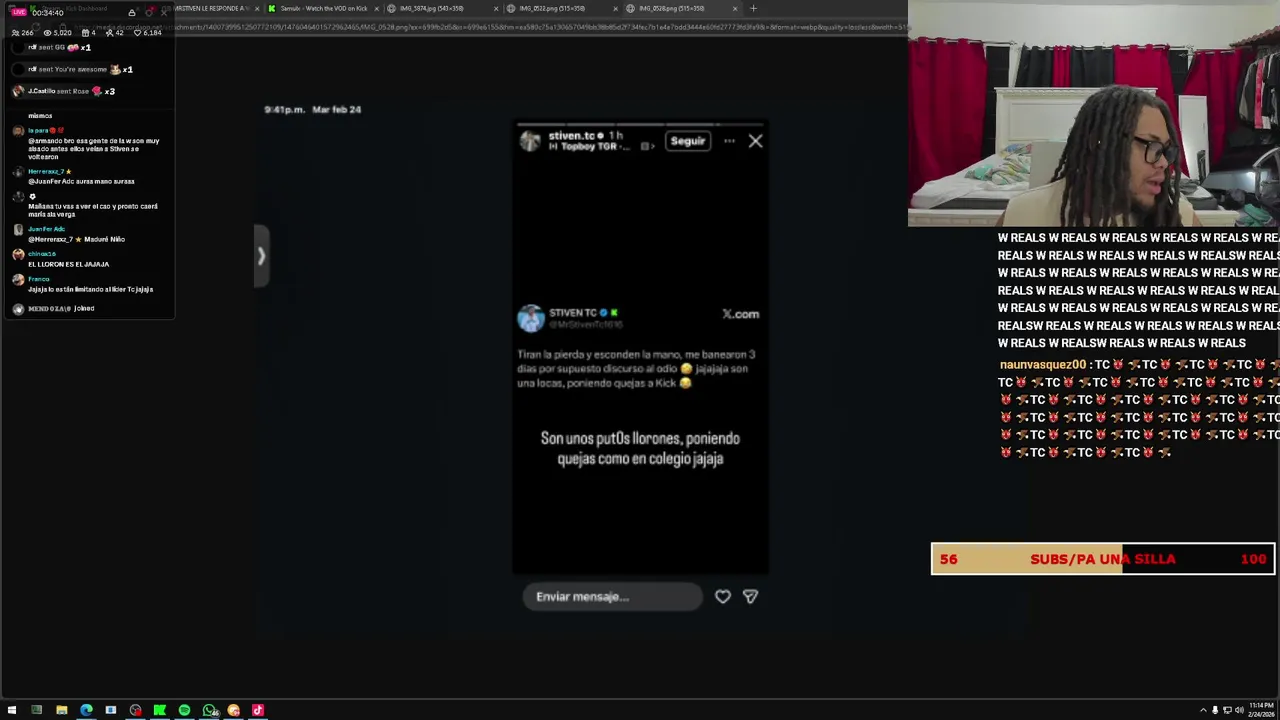
Task: Share the story via paper plane icon
Action: (751, 596)
